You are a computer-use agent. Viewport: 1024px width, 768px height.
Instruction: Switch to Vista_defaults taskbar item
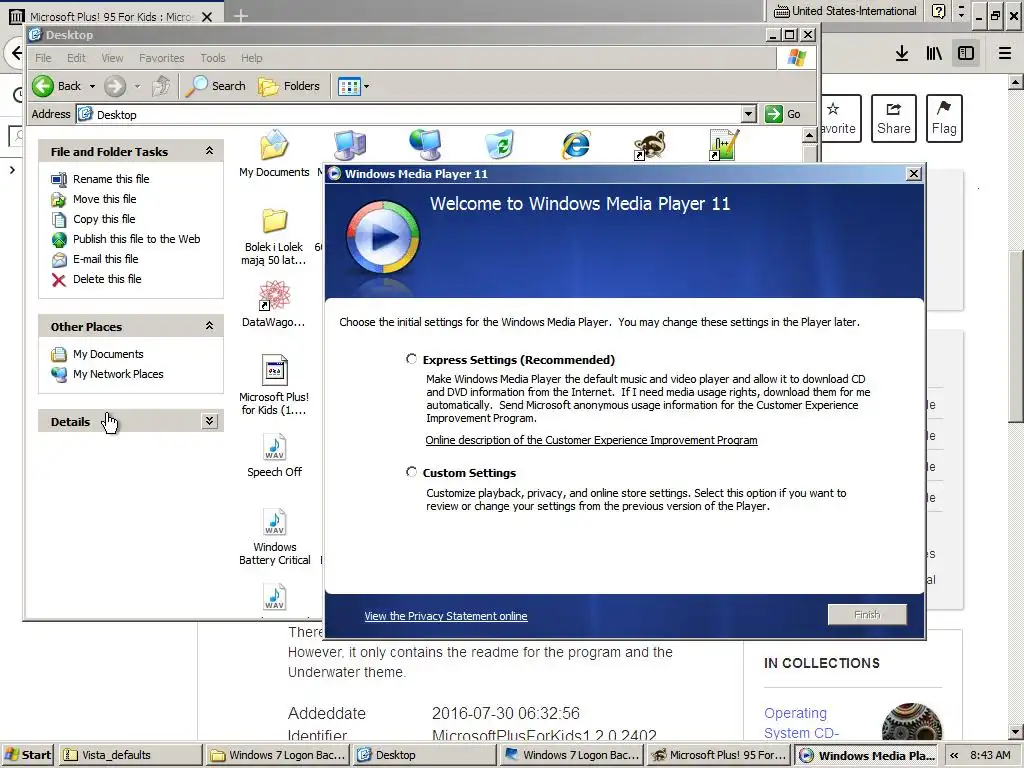[130, 755]
